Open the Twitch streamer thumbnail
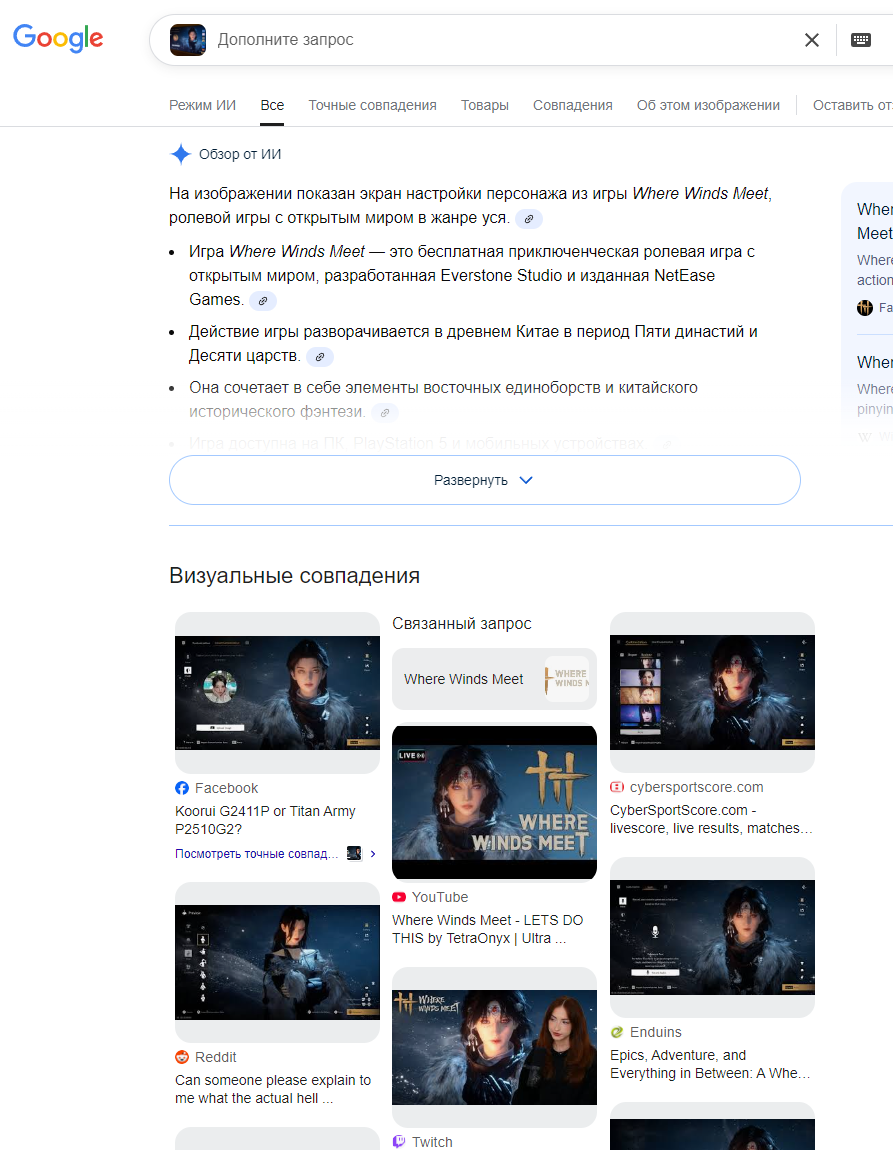 coord(494,1047)
